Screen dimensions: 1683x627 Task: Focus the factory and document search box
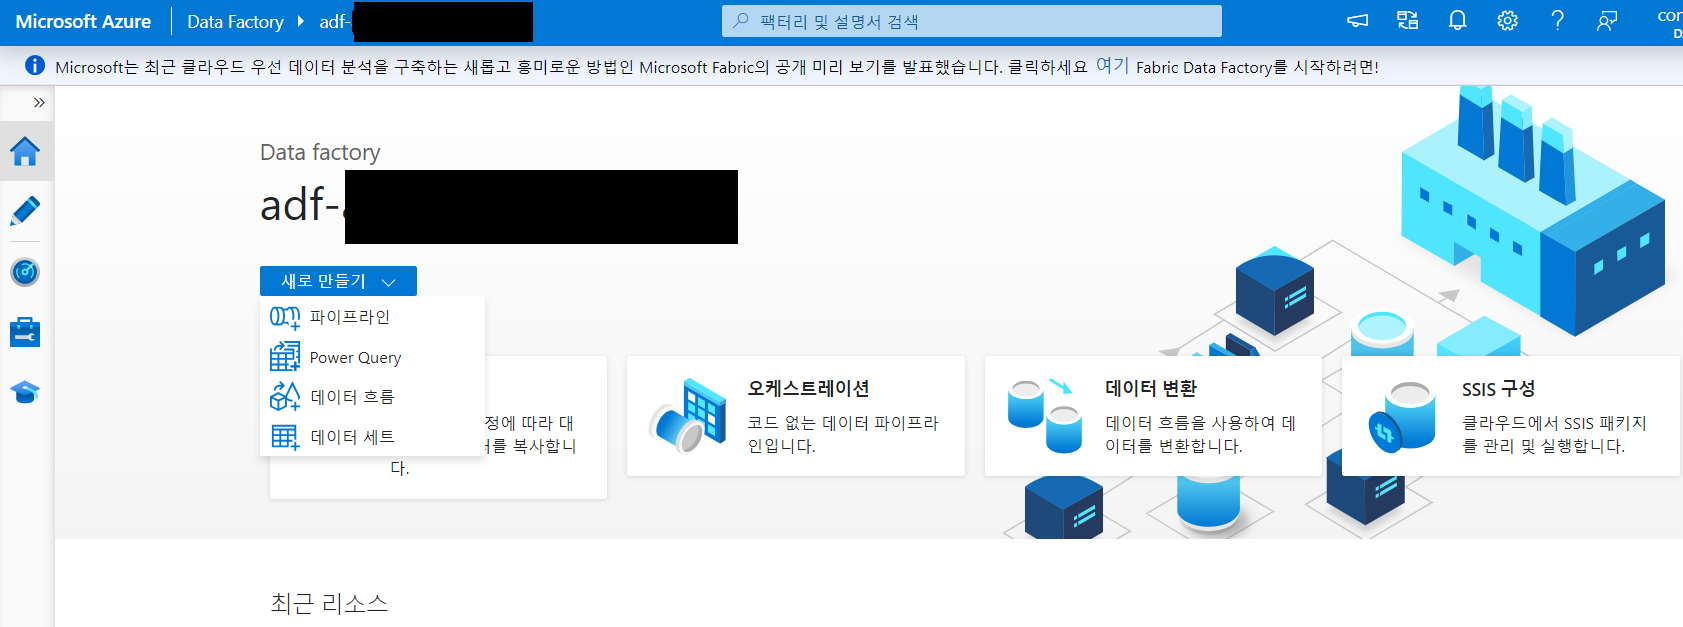[x=972, y=21]
